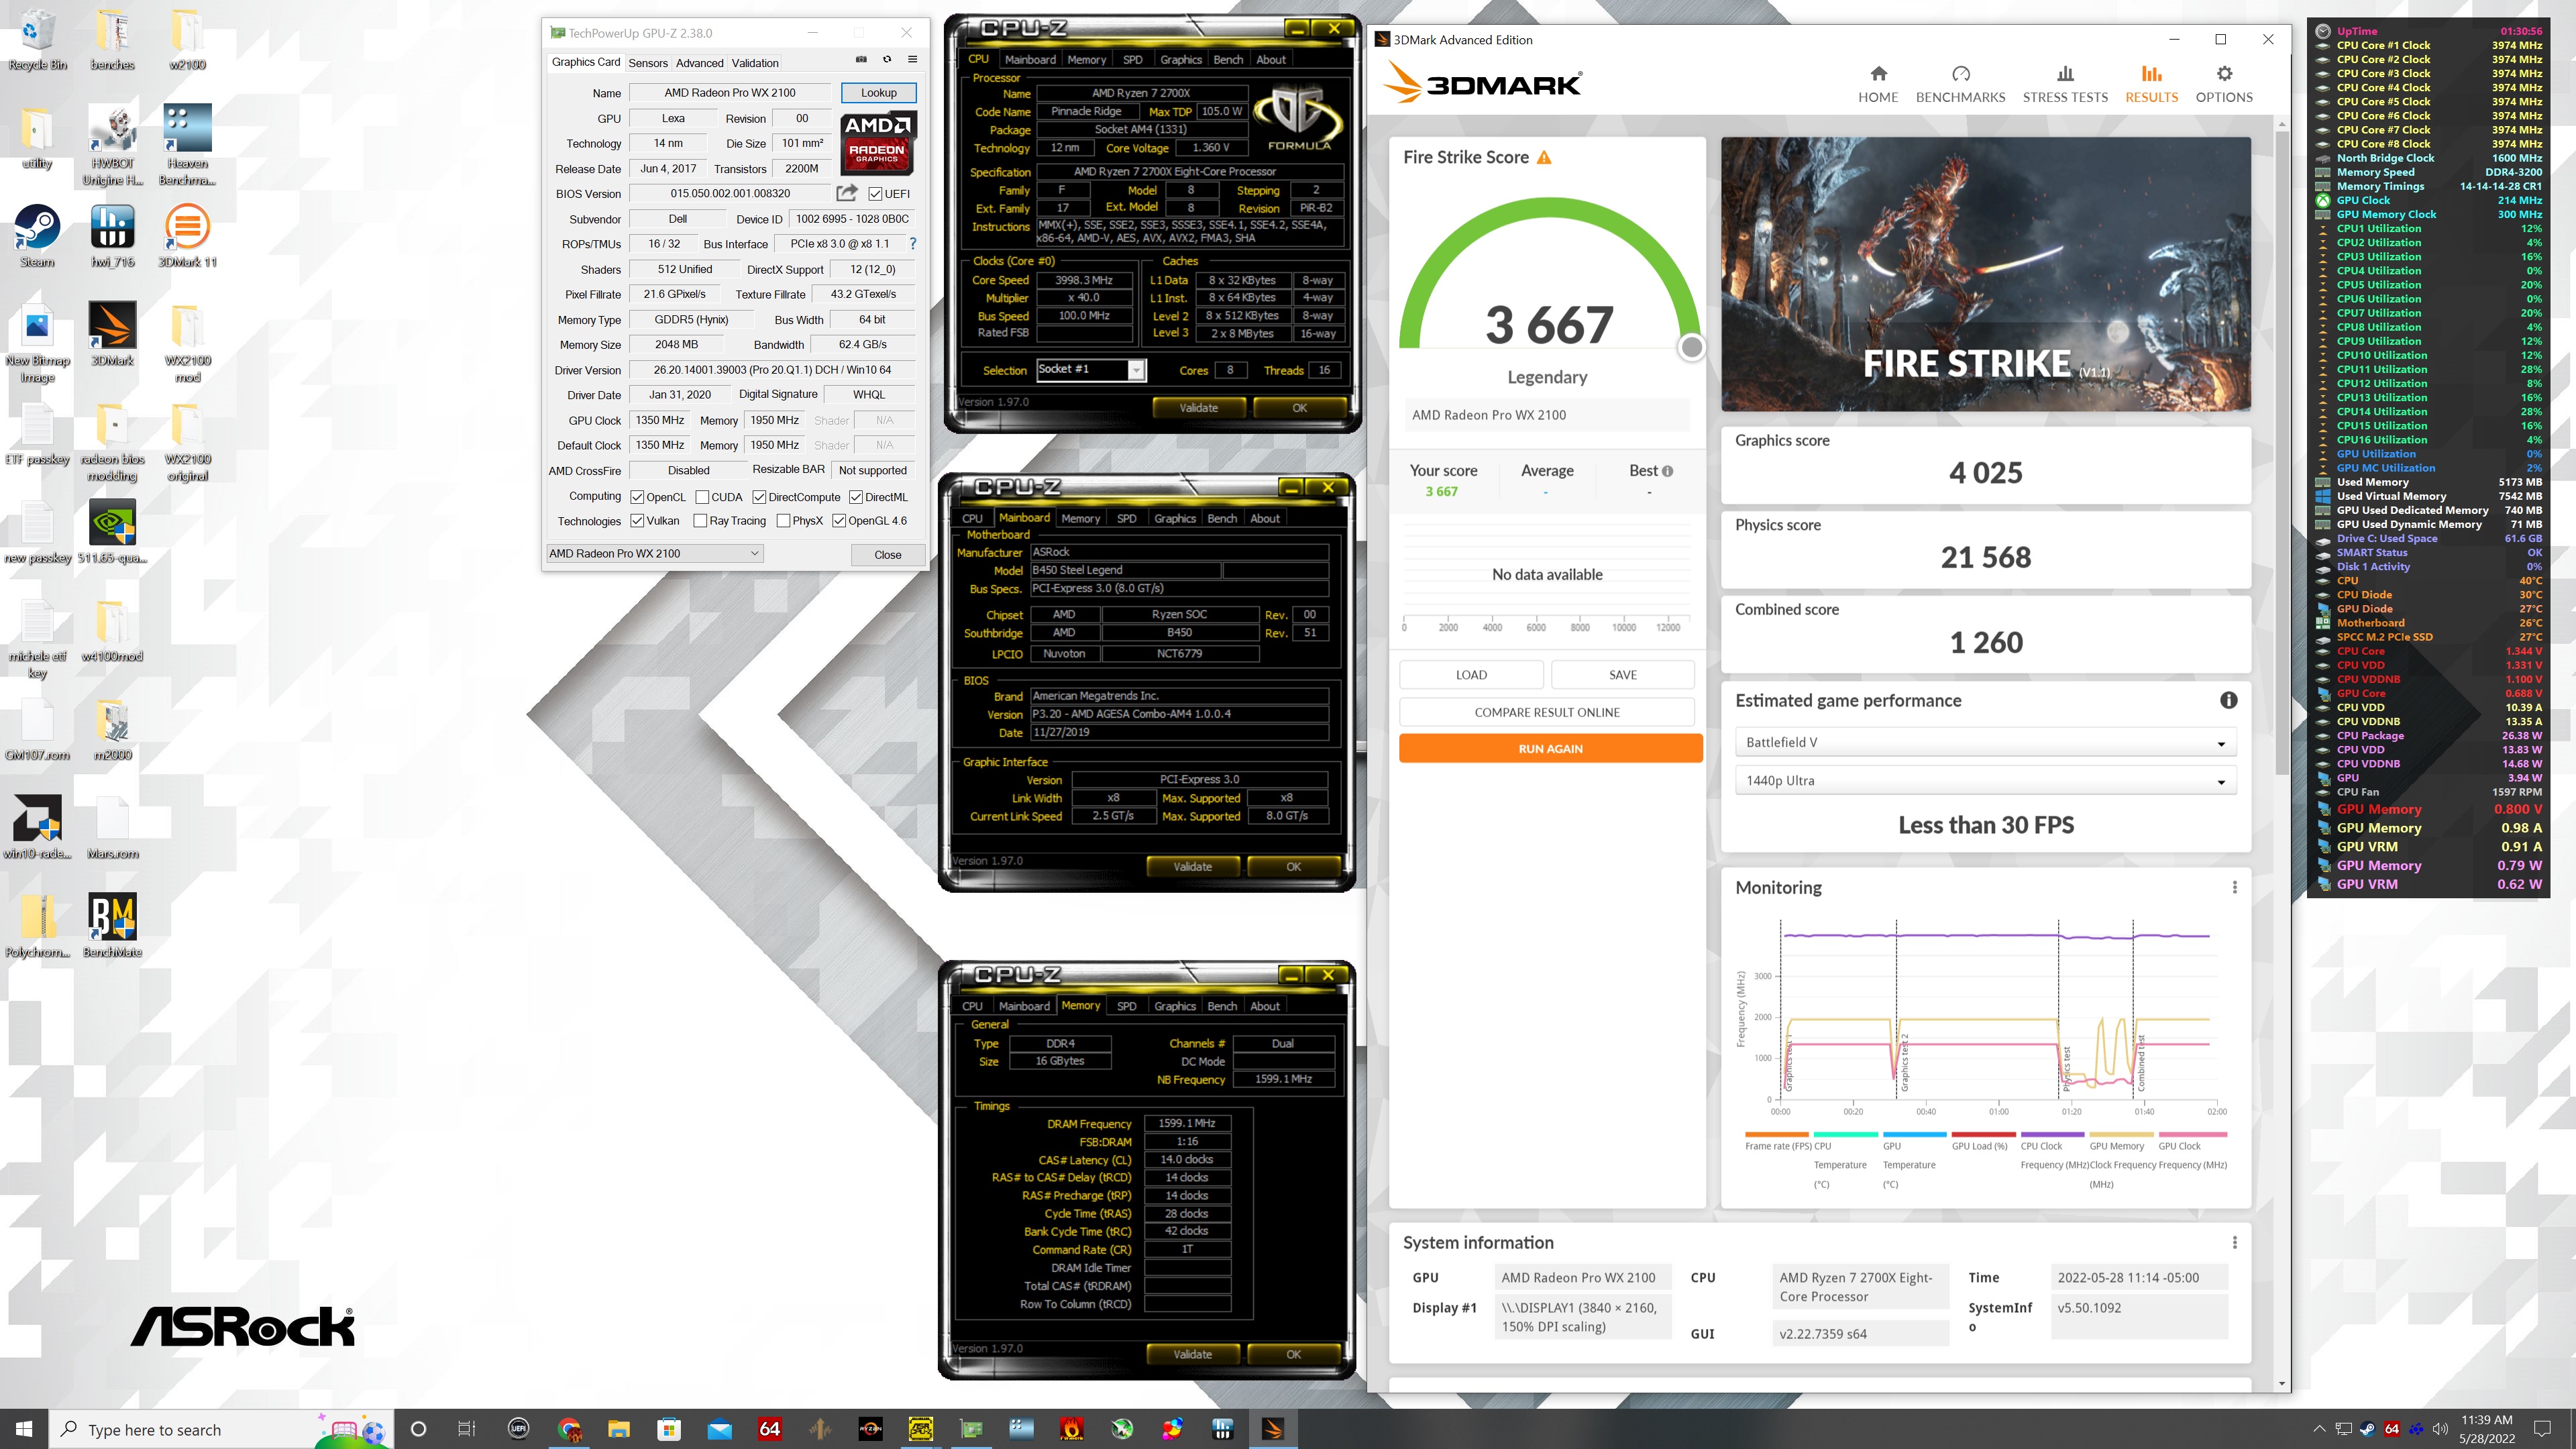Screen dimensions: 2576x1449
Task: Open the Monitoring panel three-dot menu
Action: pyautogui.click(x=2234, y=887)
